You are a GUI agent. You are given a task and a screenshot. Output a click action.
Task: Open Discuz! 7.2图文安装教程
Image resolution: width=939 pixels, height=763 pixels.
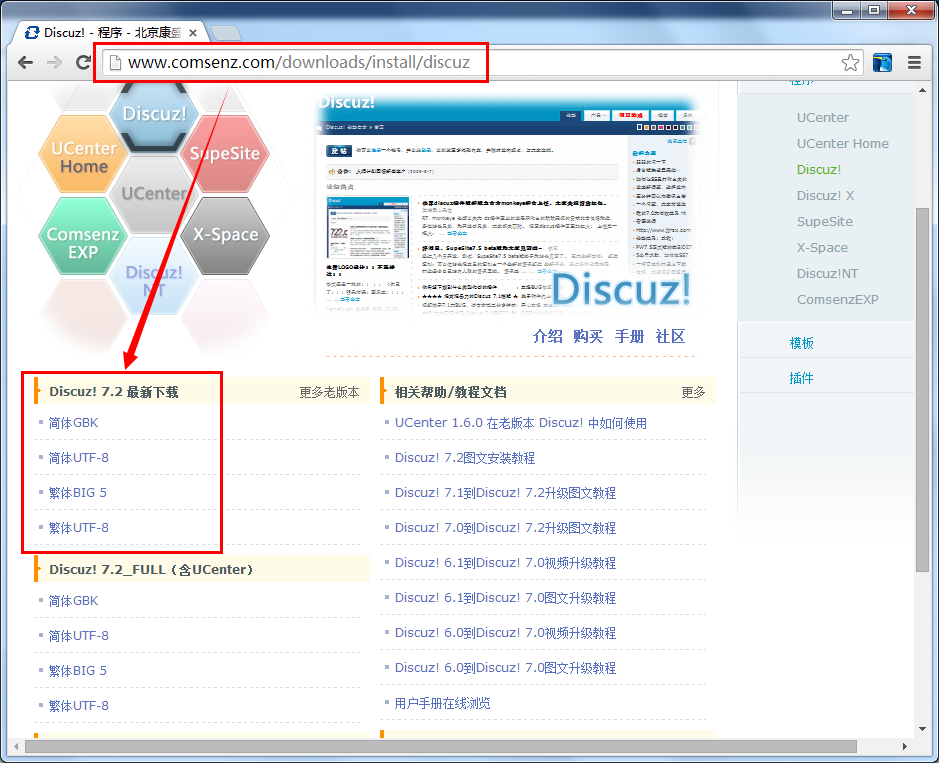point(465,458)
